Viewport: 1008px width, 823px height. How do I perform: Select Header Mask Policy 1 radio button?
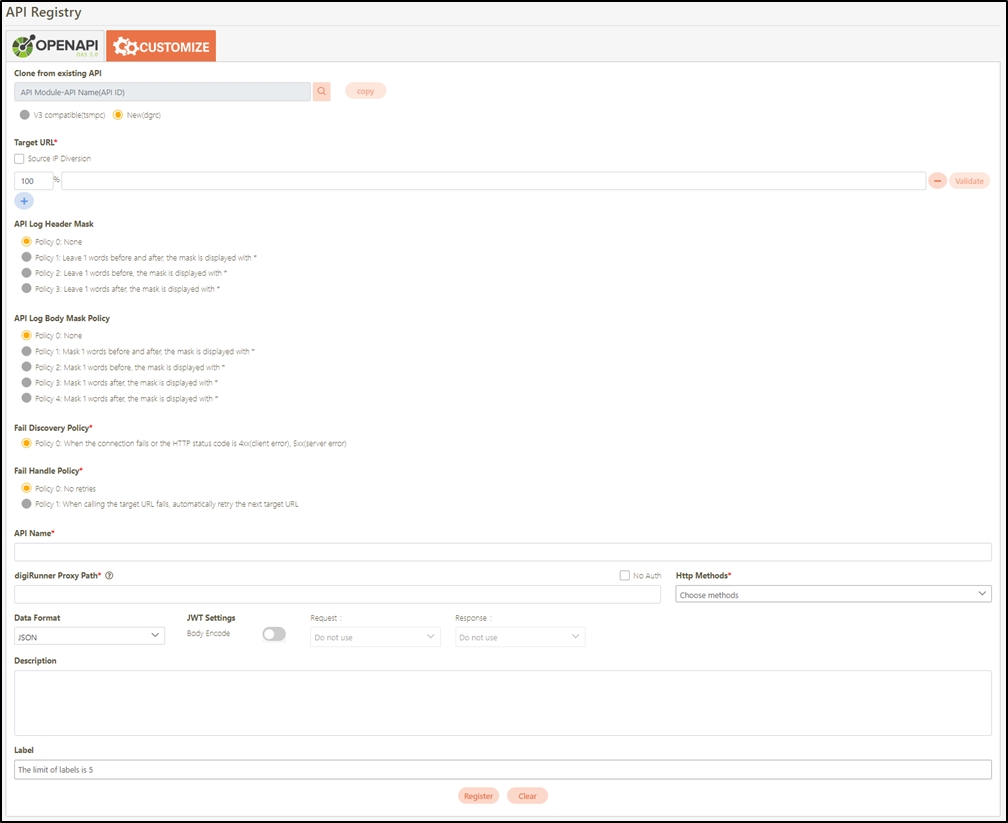pos(26,257)
